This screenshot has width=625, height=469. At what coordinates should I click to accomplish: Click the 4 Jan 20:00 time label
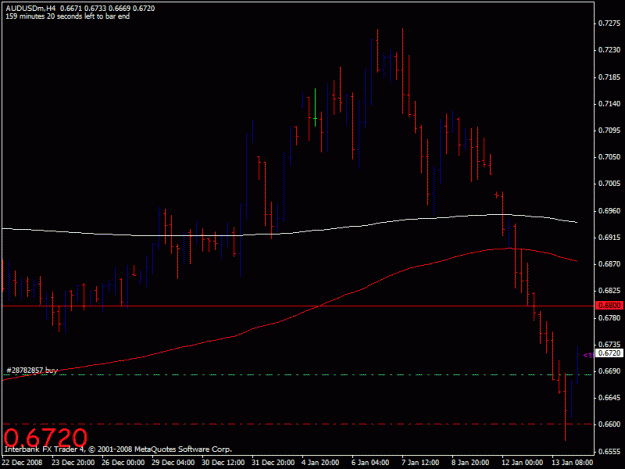coord(320,463)
